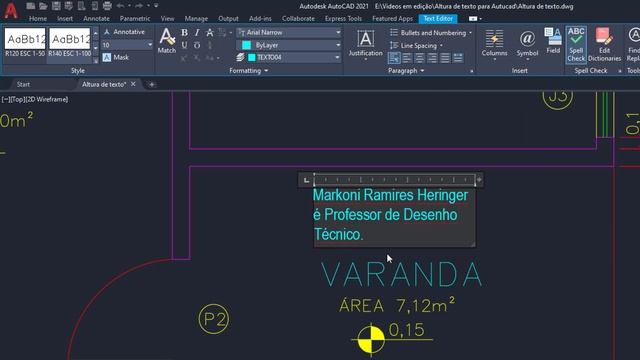Image resolution: width=640 pixels, height=360 pixels.
Task: Open the Line Spacing dropdown
Action: coord(416,45)
